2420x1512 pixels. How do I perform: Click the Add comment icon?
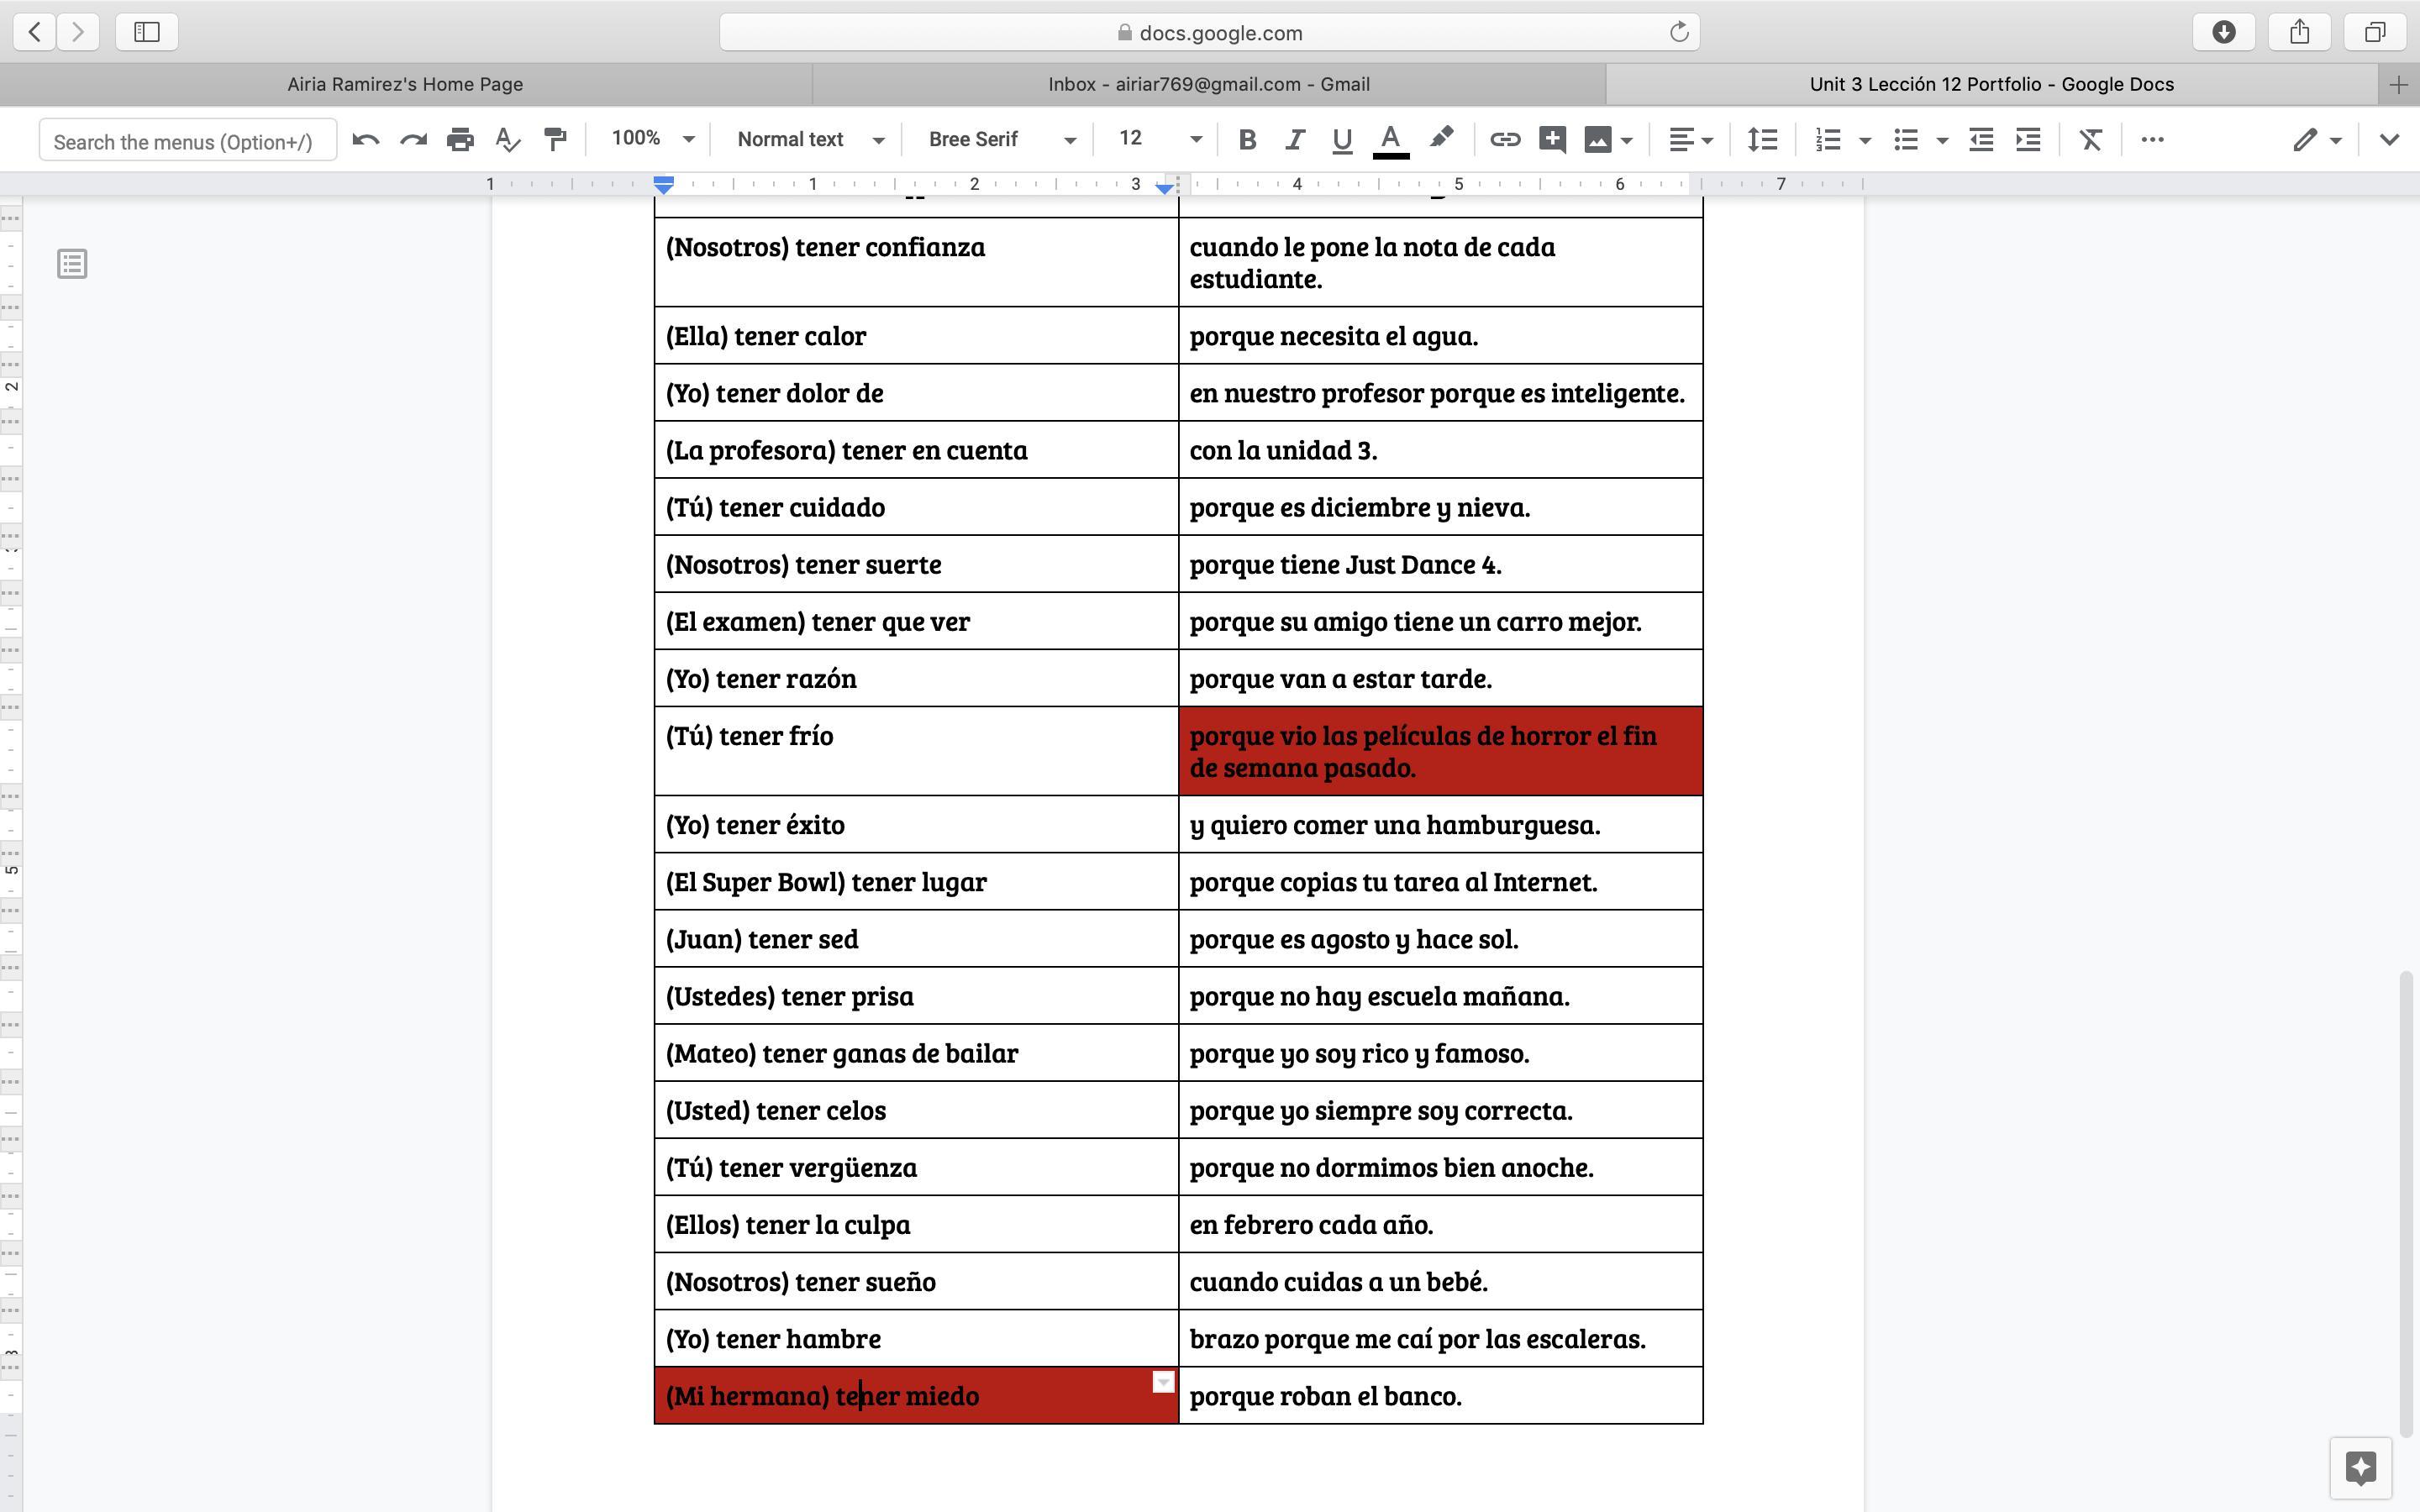tap(1552, 140)
